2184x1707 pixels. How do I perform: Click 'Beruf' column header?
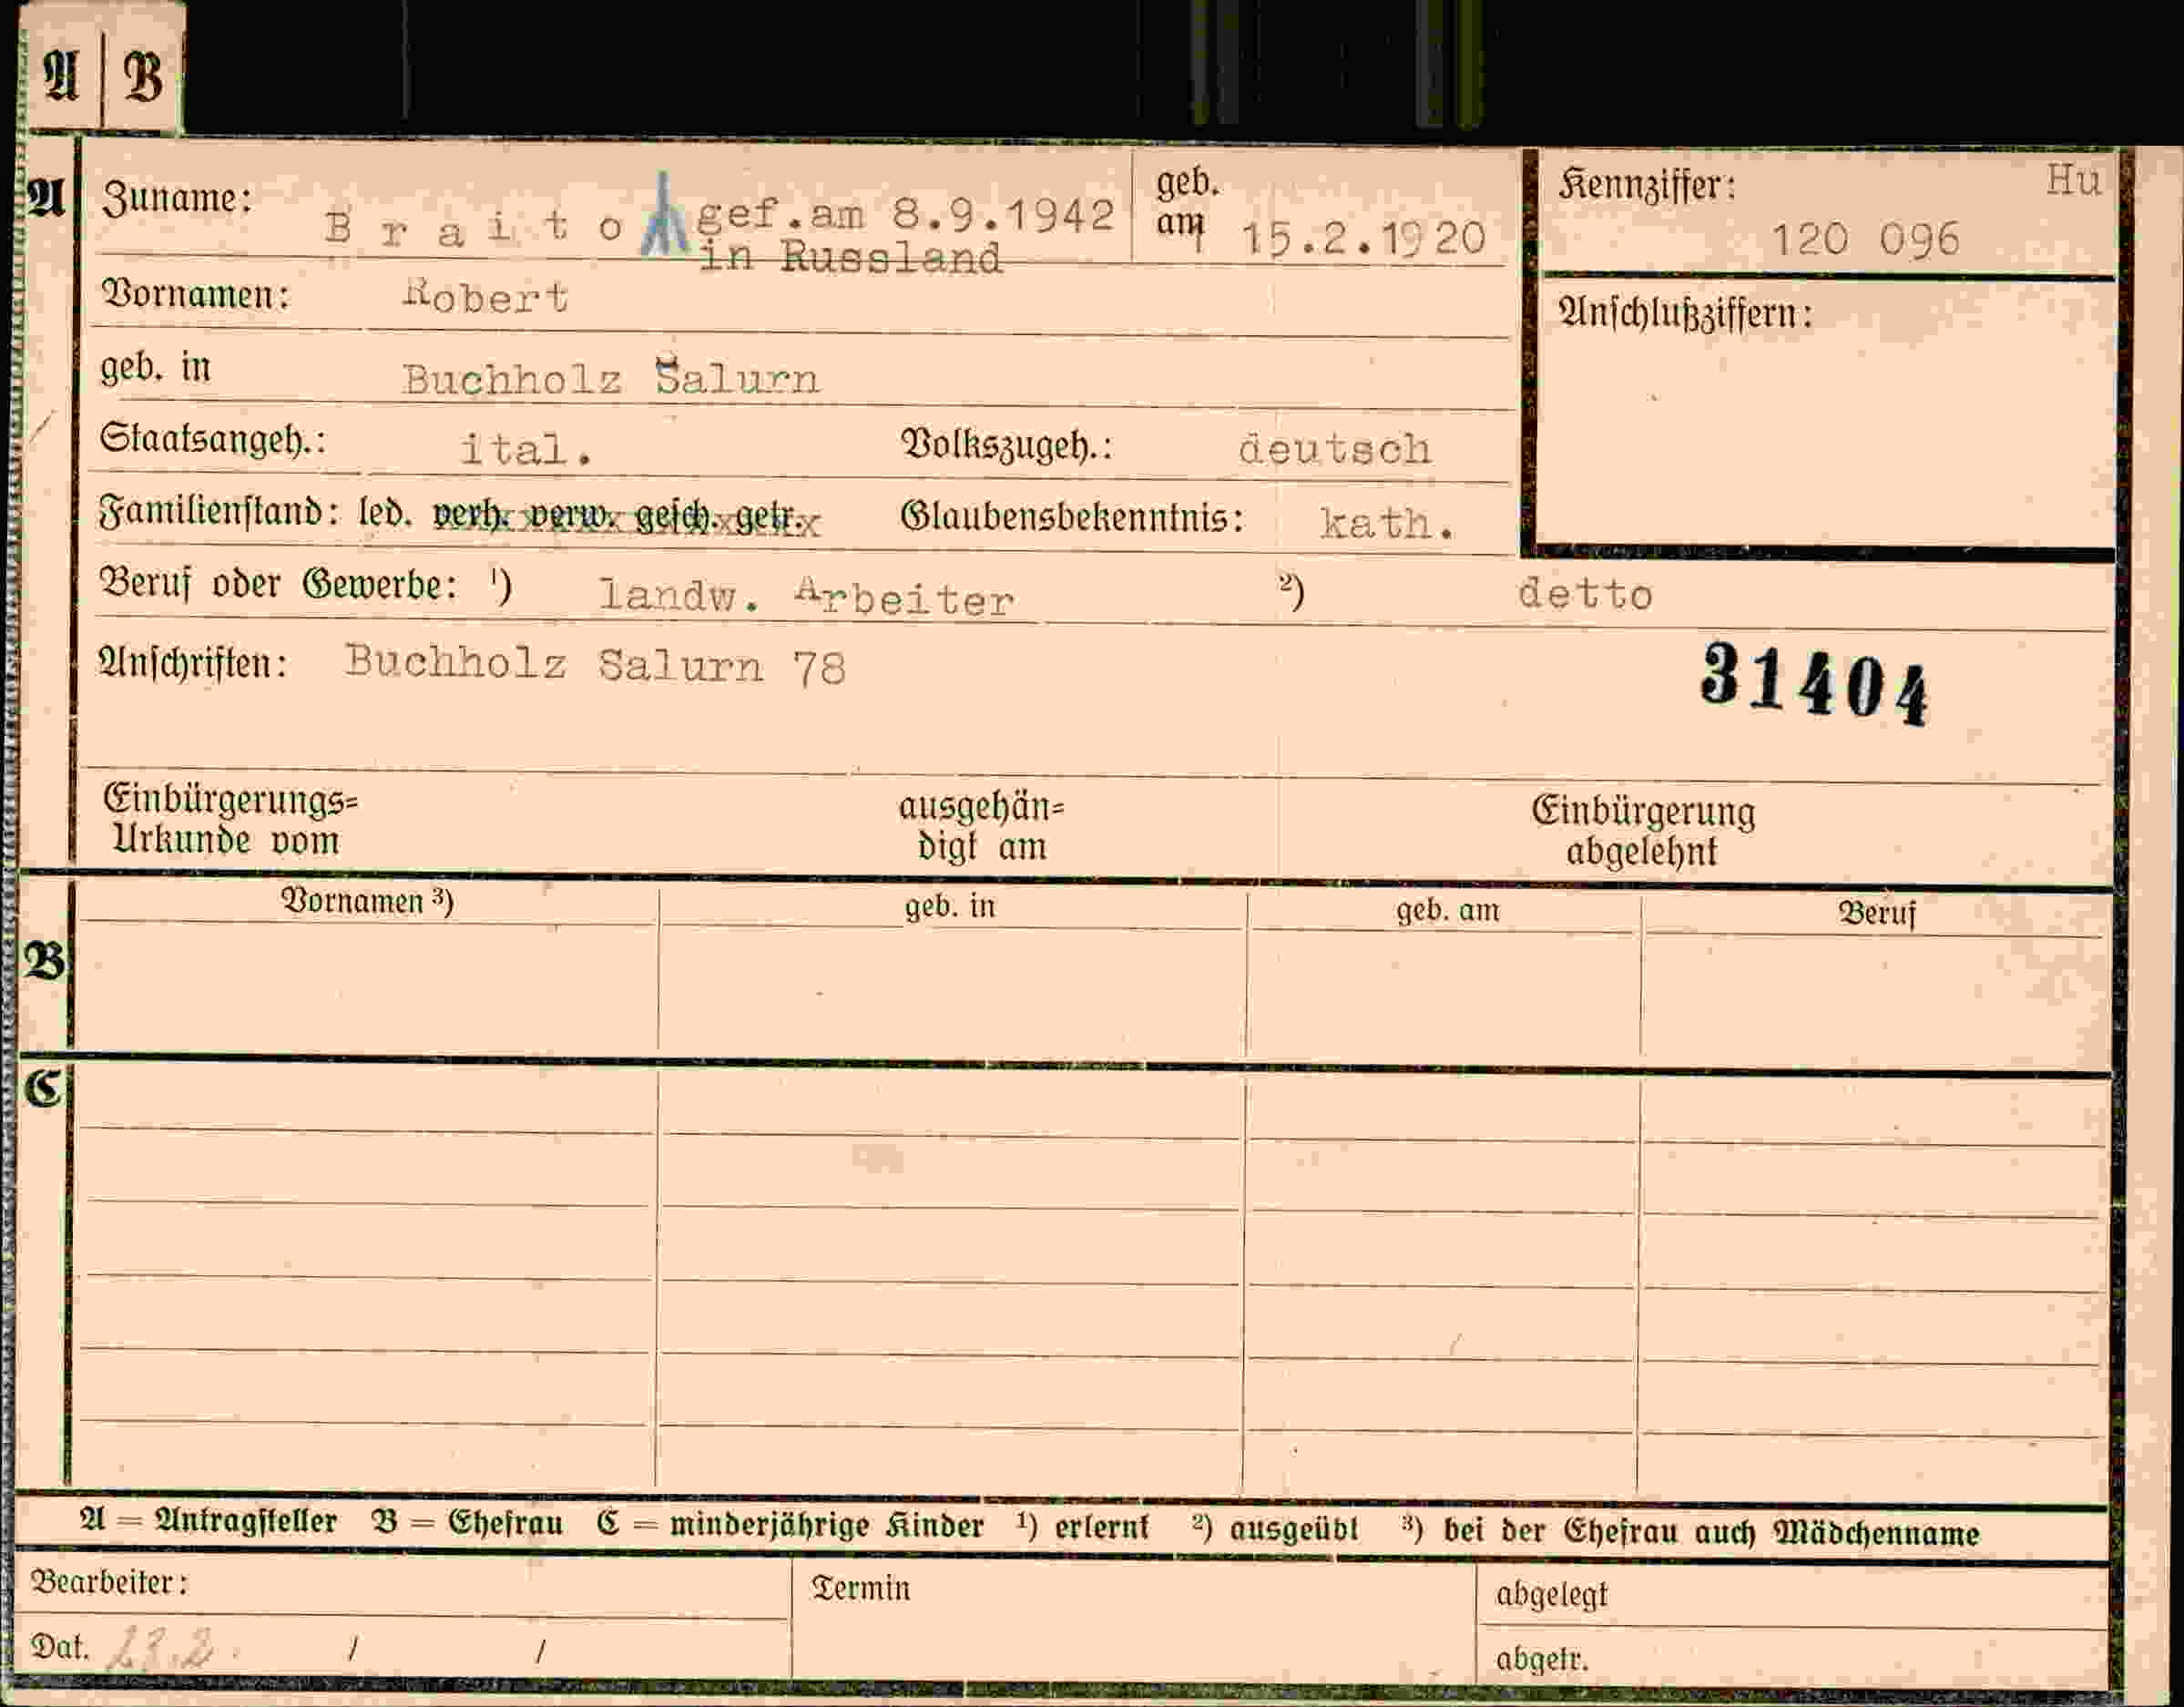pos(1876,913)
